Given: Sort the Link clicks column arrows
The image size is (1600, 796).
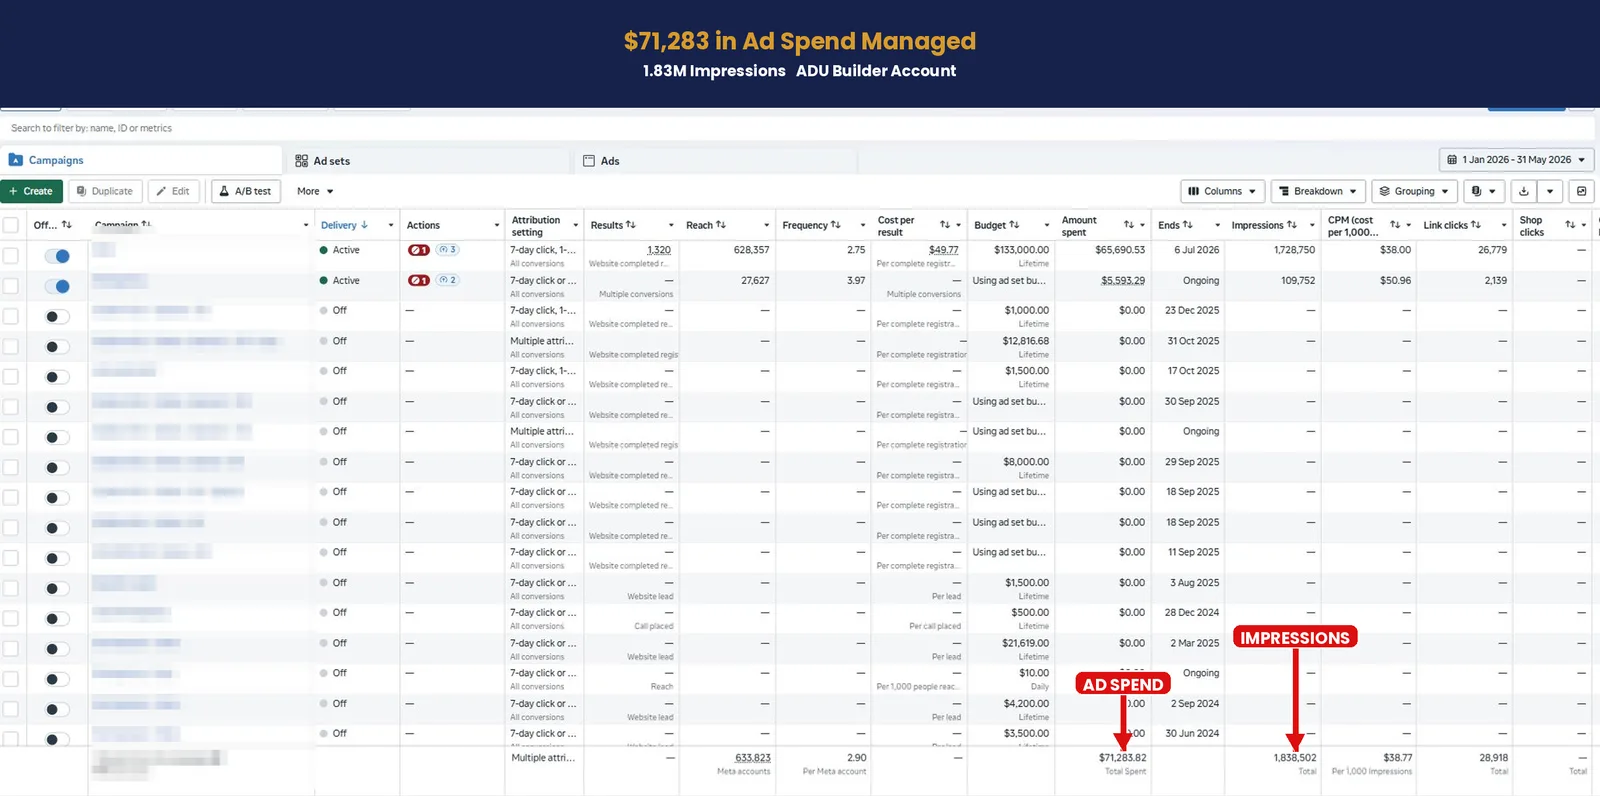Looking at the screenshot, I should (1476, 225).
